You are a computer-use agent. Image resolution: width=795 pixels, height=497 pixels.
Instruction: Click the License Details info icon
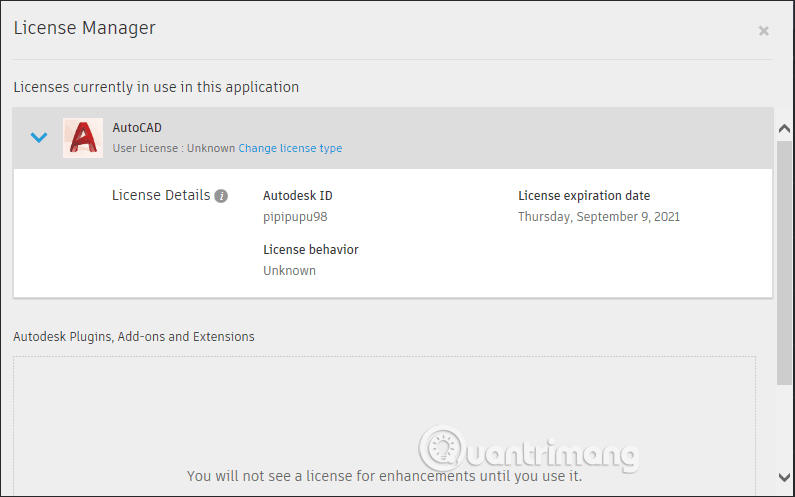tap(221, 196)
